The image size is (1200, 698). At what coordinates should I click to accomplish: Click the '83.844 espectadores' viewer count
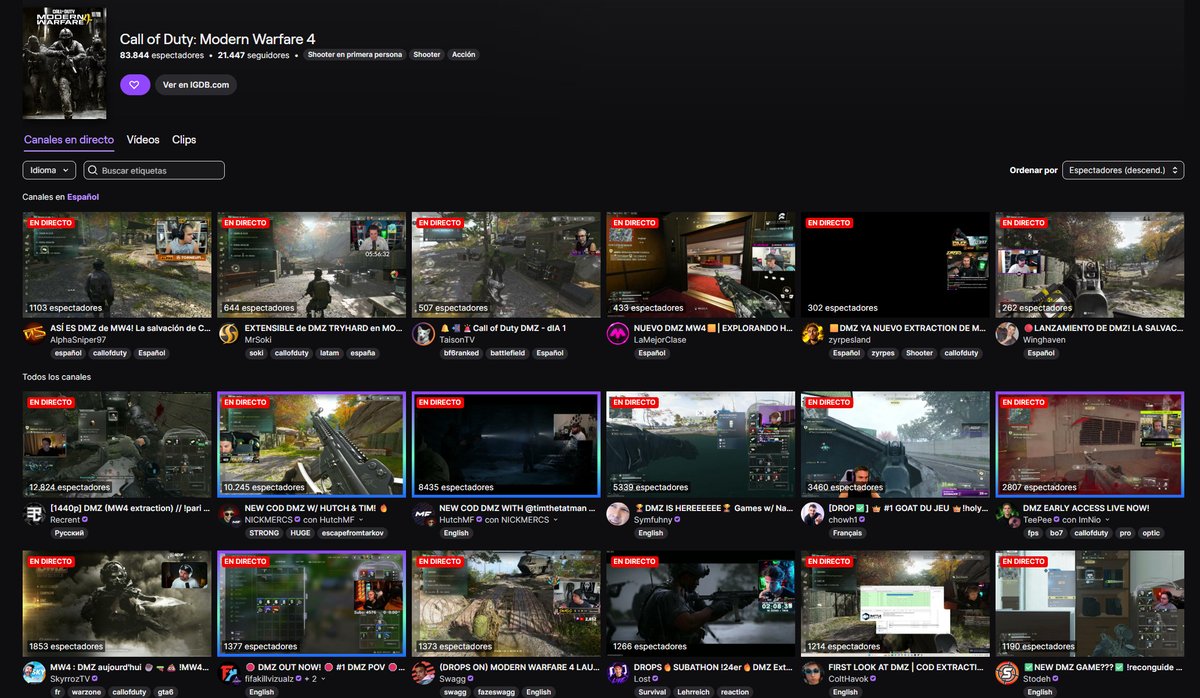click(162, 55)
